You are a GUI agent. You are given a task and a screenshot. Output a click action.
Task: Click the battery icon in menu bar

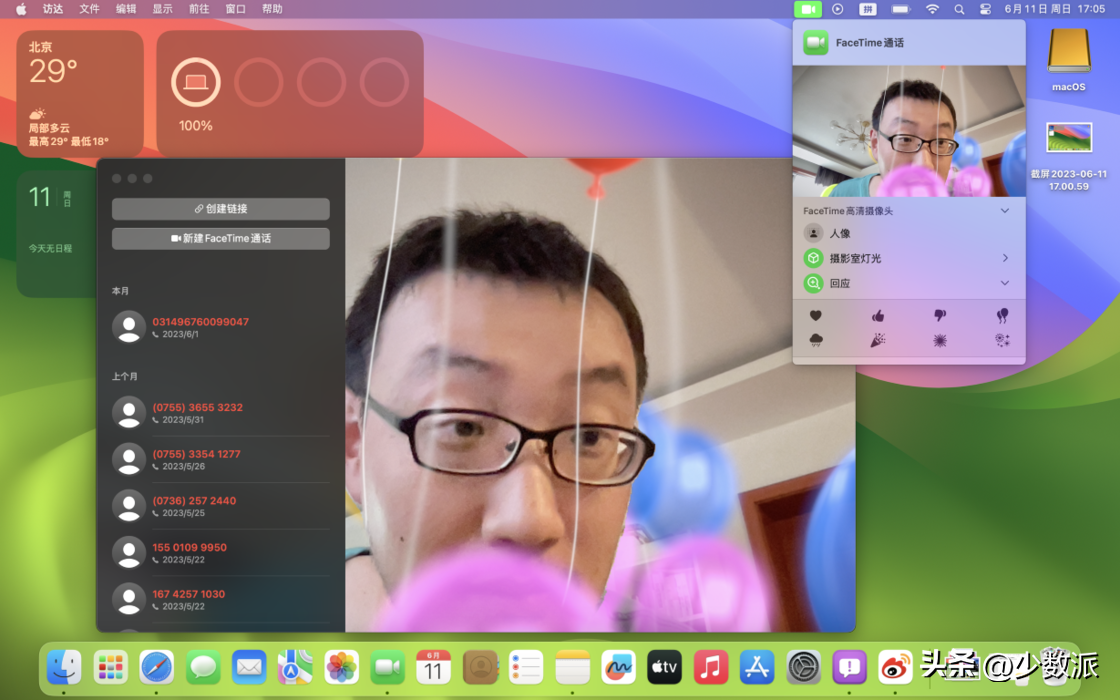901,9
